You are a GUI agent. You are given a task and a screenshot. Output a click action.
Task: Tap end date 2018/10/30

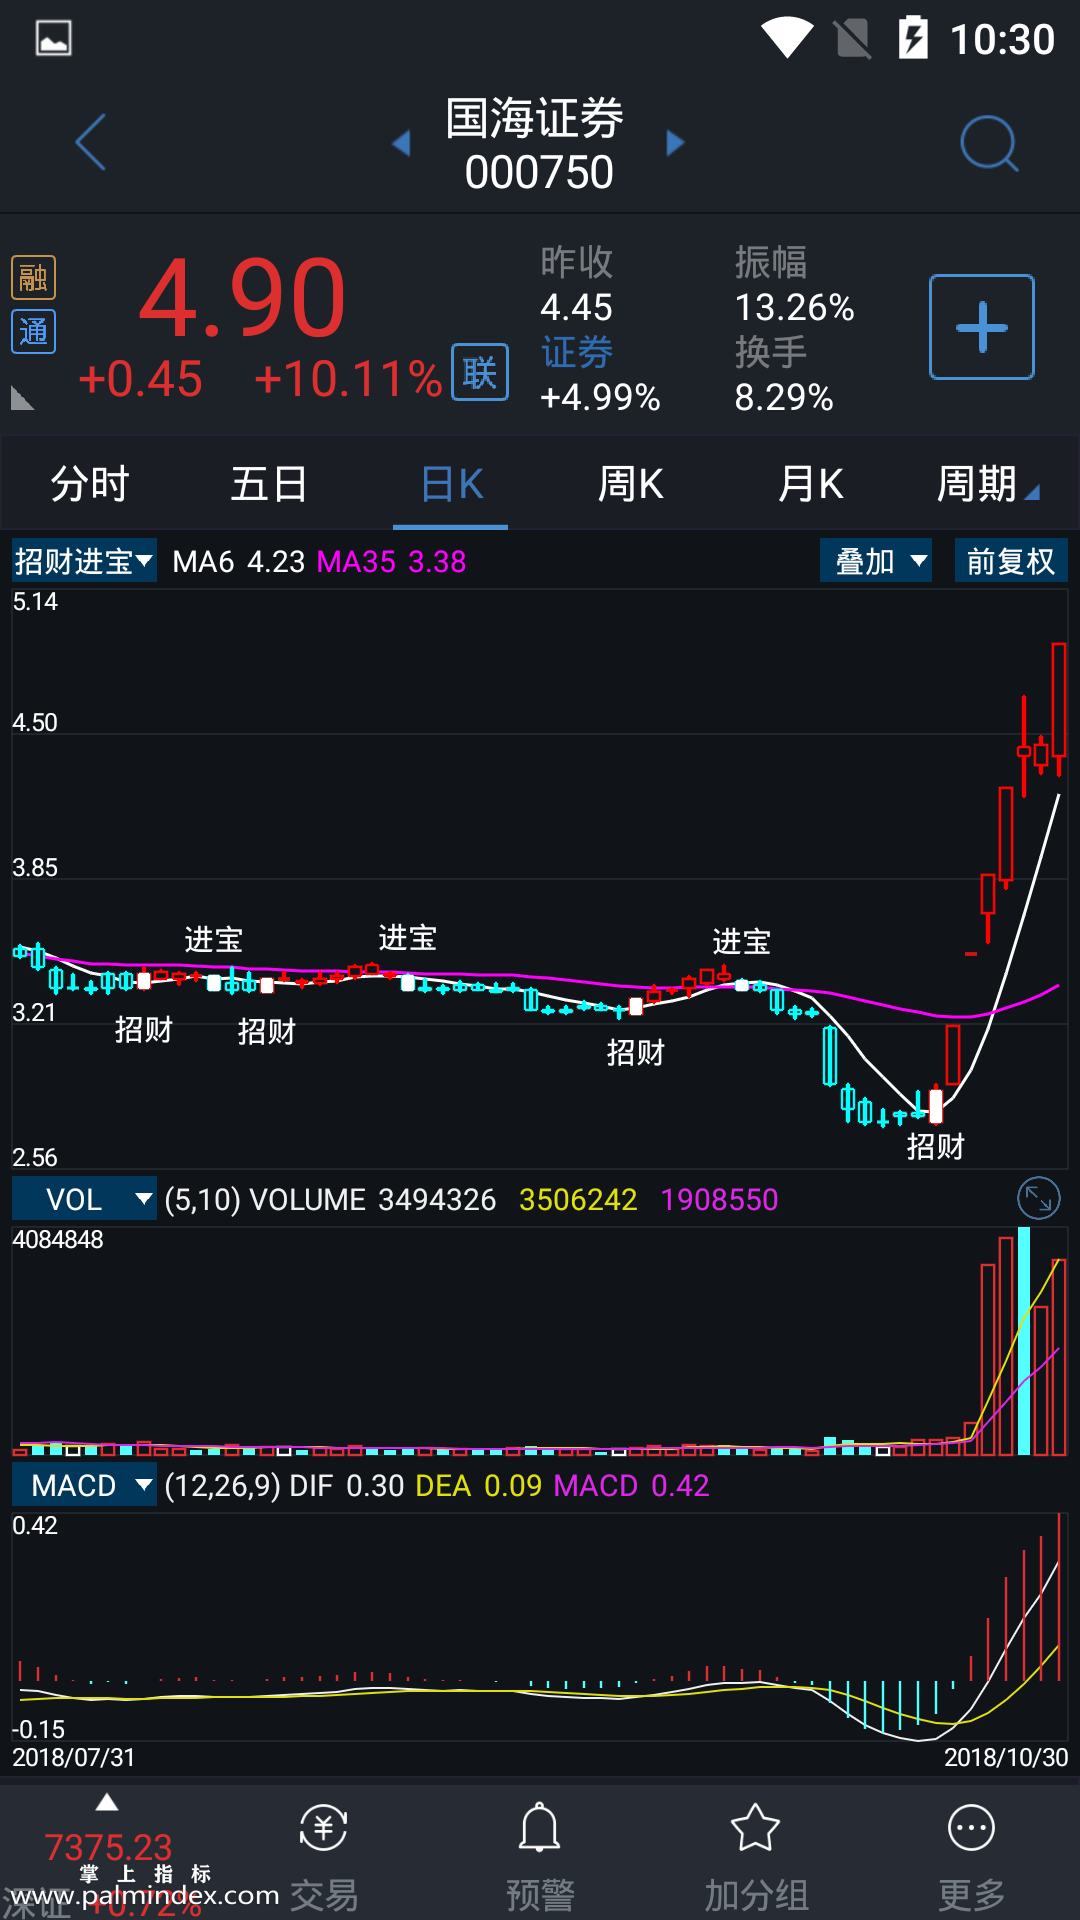click(x=1006, y=1757)
